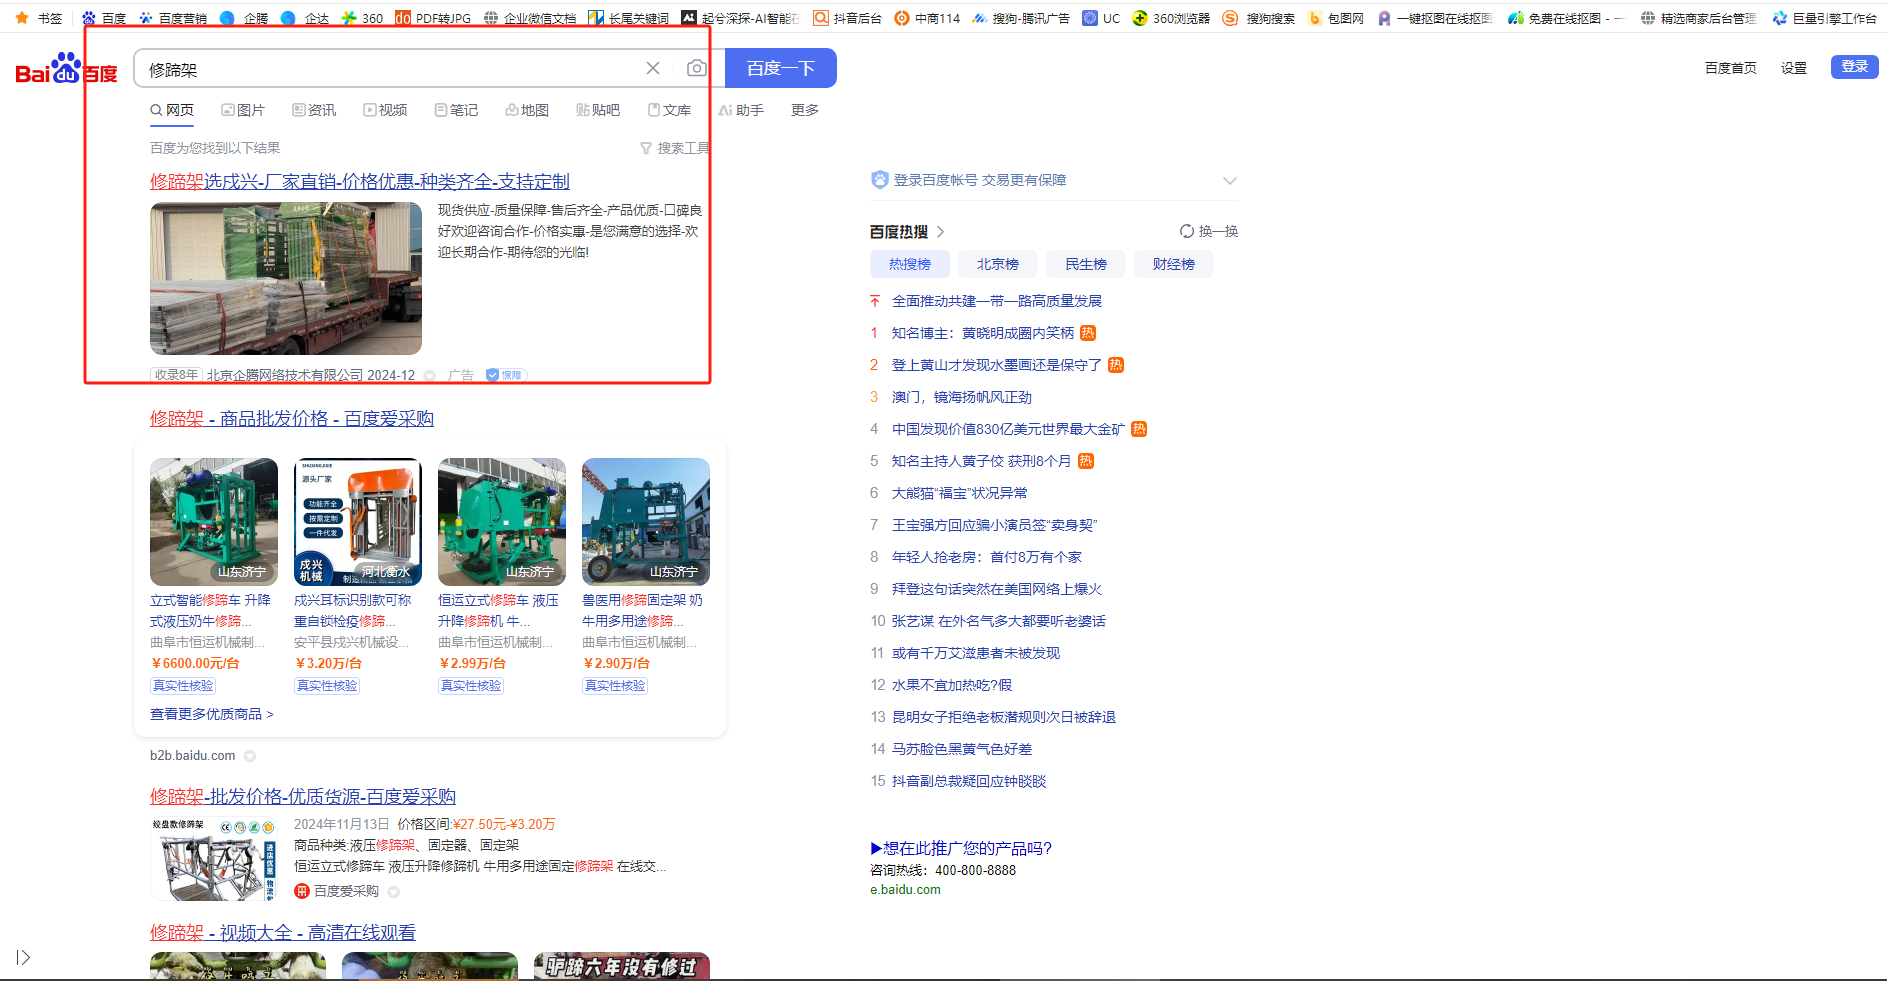Viewport: 1887px width, 981px height.
Task: Click the 想在此推广您的产品吗? link
Action: 961,848
